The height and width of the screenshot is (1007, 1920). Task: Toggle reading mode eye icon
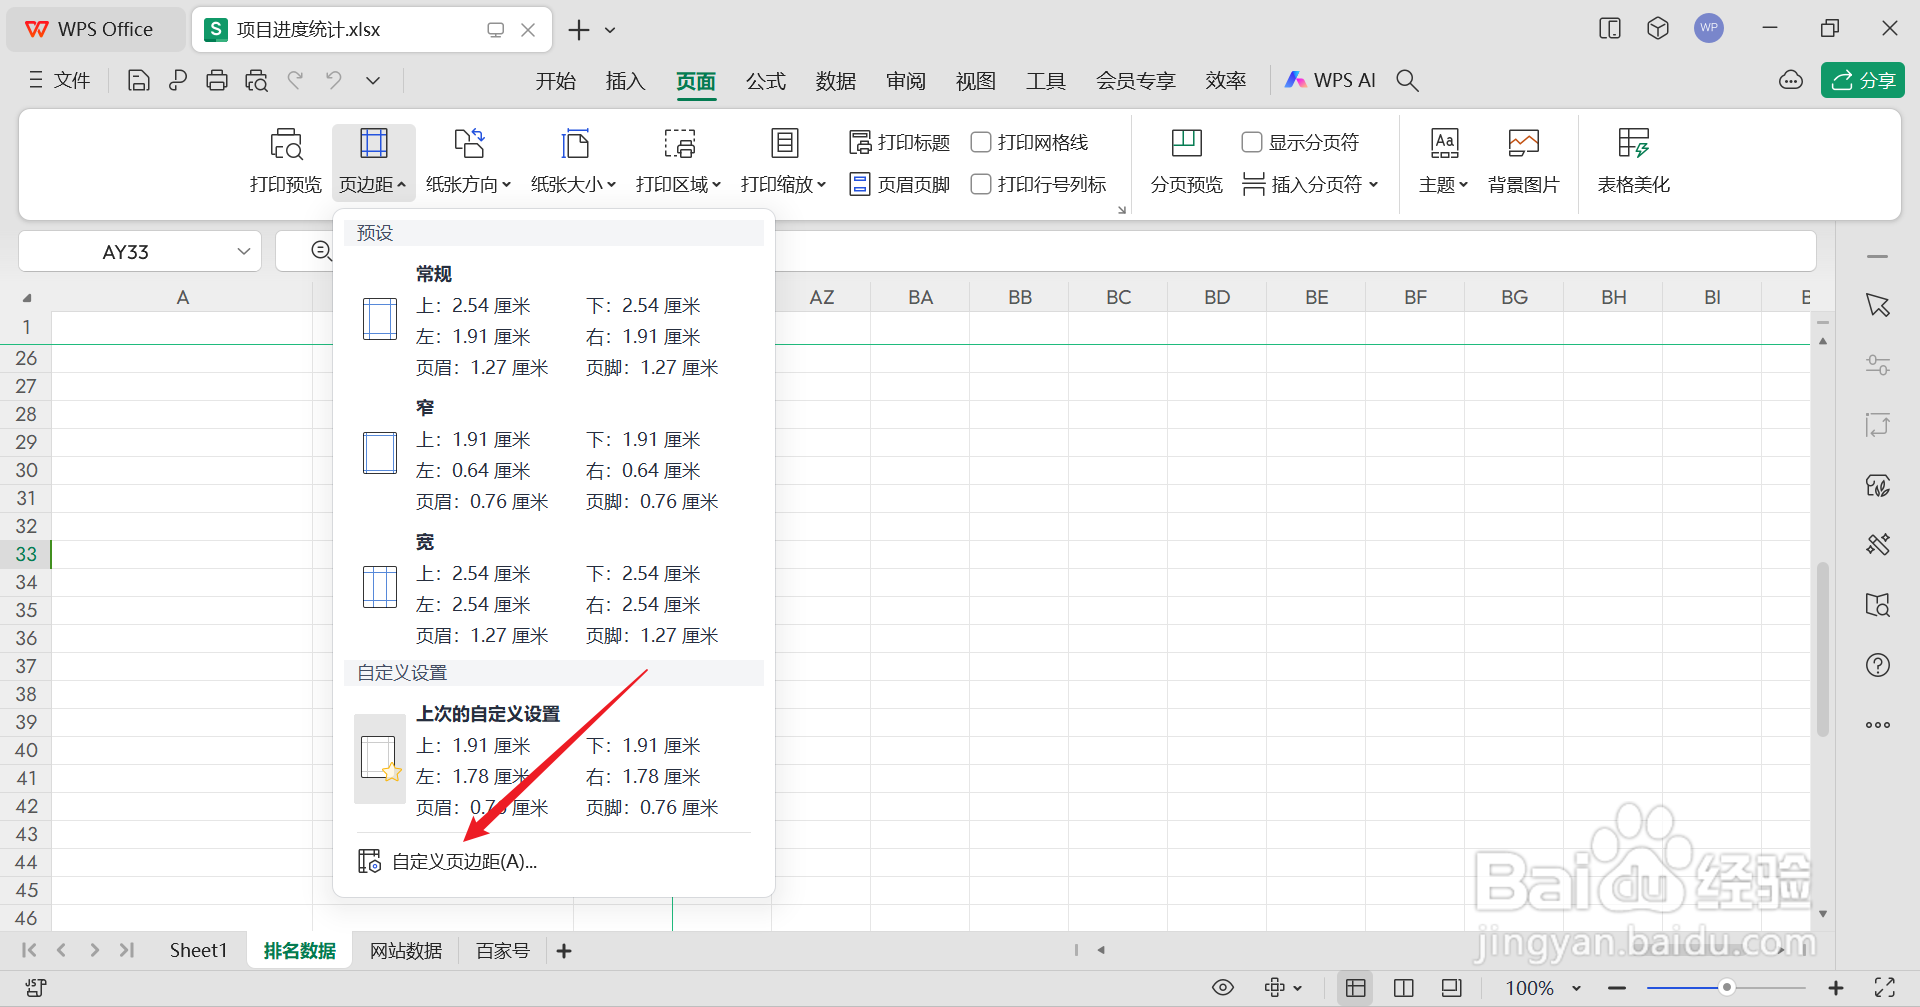pos(1222,988)
